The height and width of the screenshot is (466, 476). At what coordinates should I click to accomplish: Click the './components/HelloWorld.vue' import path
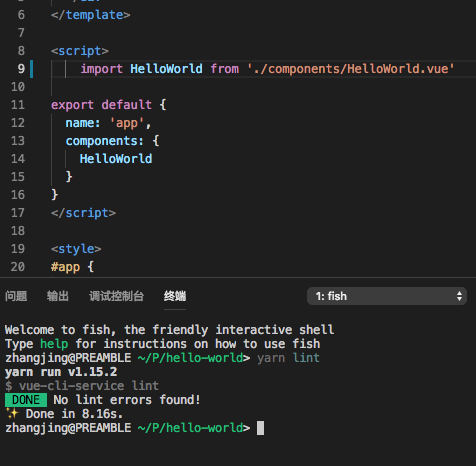click(351, 69)
